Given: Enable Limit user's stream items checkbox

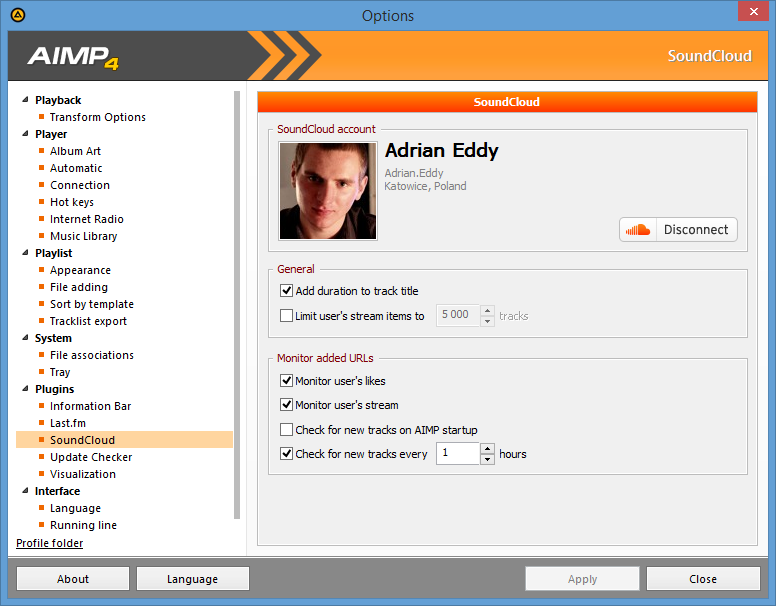Looking at the screenshot, I should (287, 315).
